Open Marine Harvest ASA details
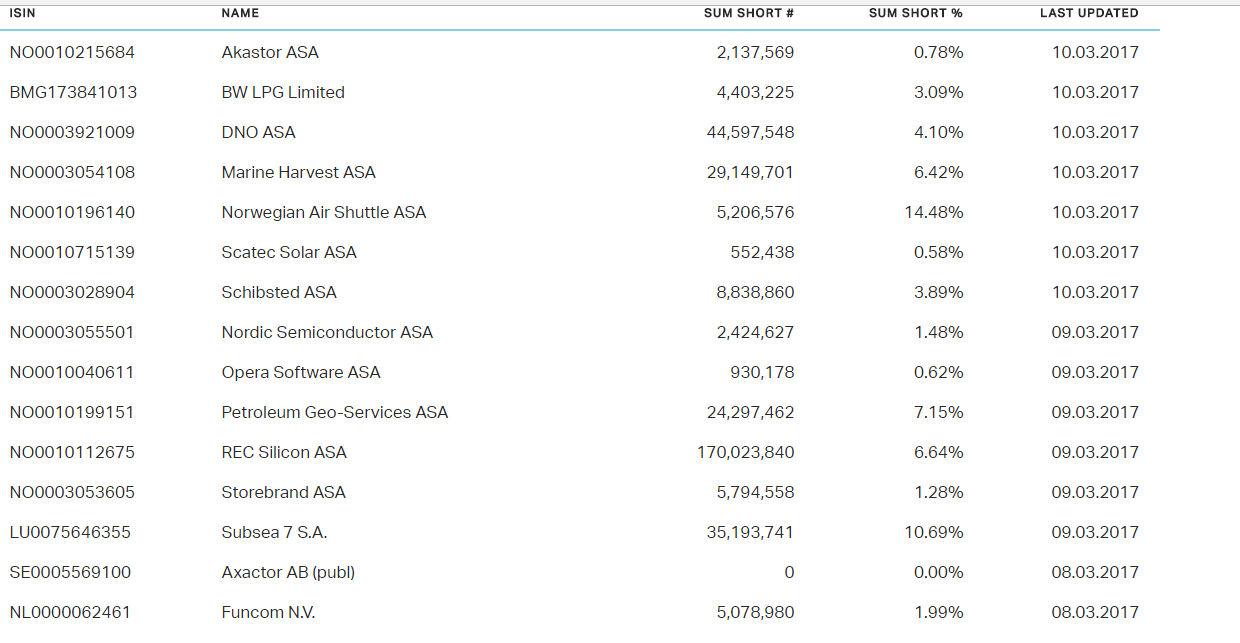Image resolution: width=1240 pixels, height=643 pixels. (298, 172)
